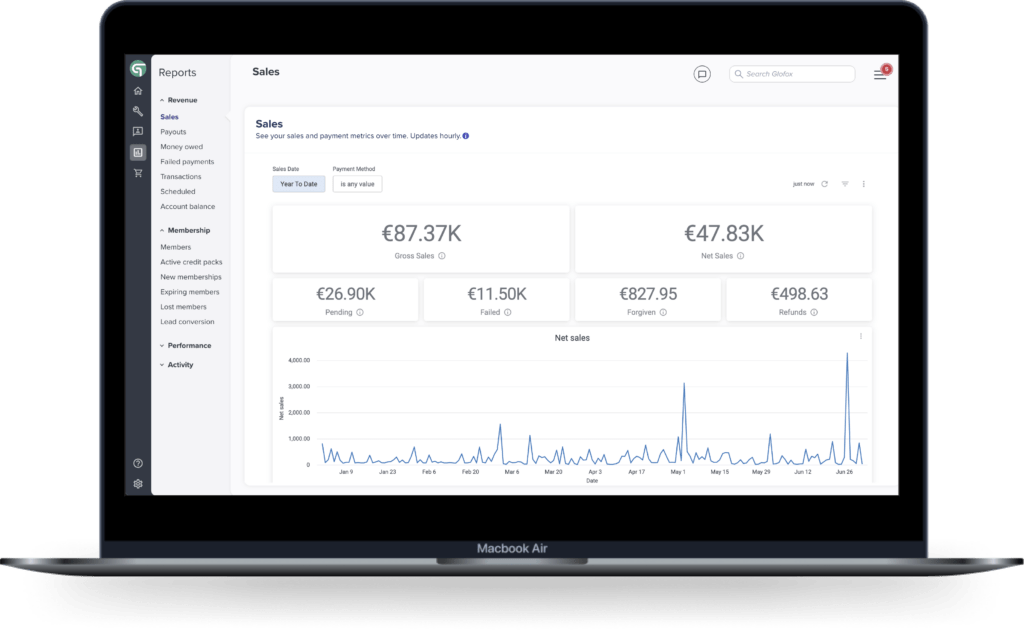Click the €827.95 Forgiven value

(x=648, y=294)
